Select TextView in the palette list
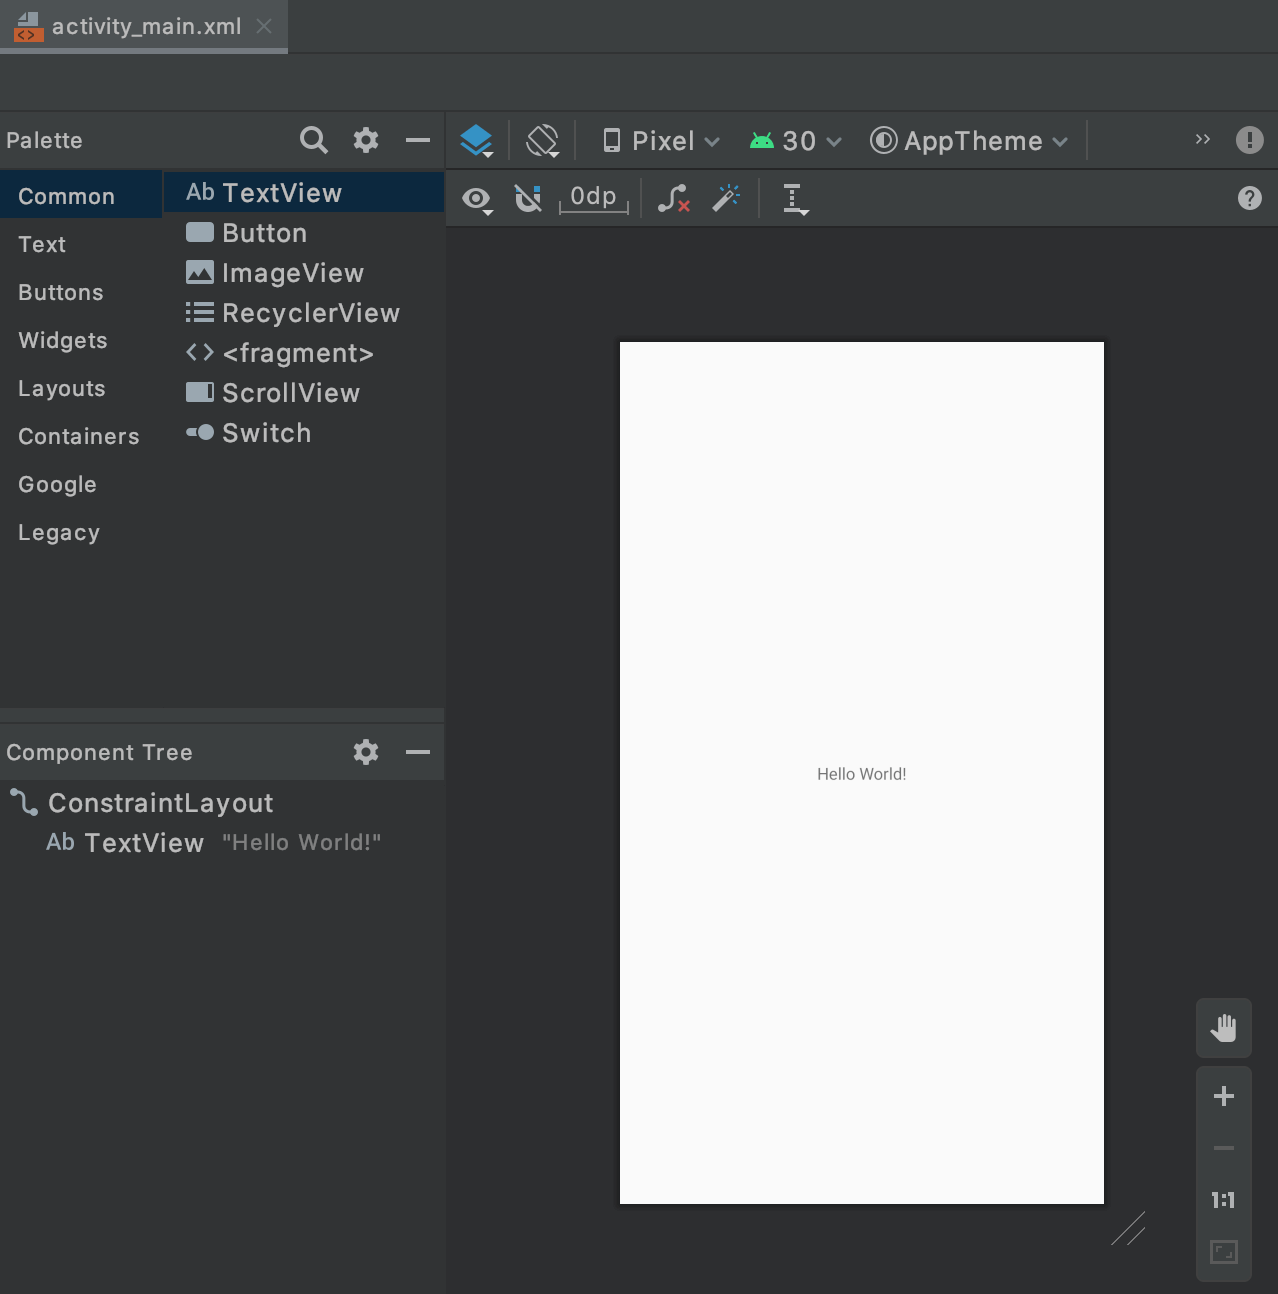Image resolution: width=1278 pixels, height=1294 pixels. [x=304, y=192]
